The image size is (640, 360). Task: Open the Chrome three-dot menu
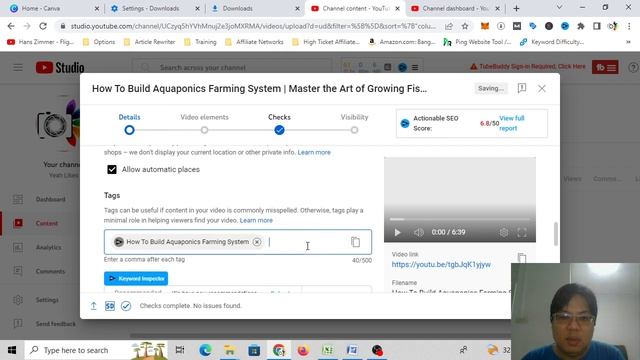tap(629, 26)
